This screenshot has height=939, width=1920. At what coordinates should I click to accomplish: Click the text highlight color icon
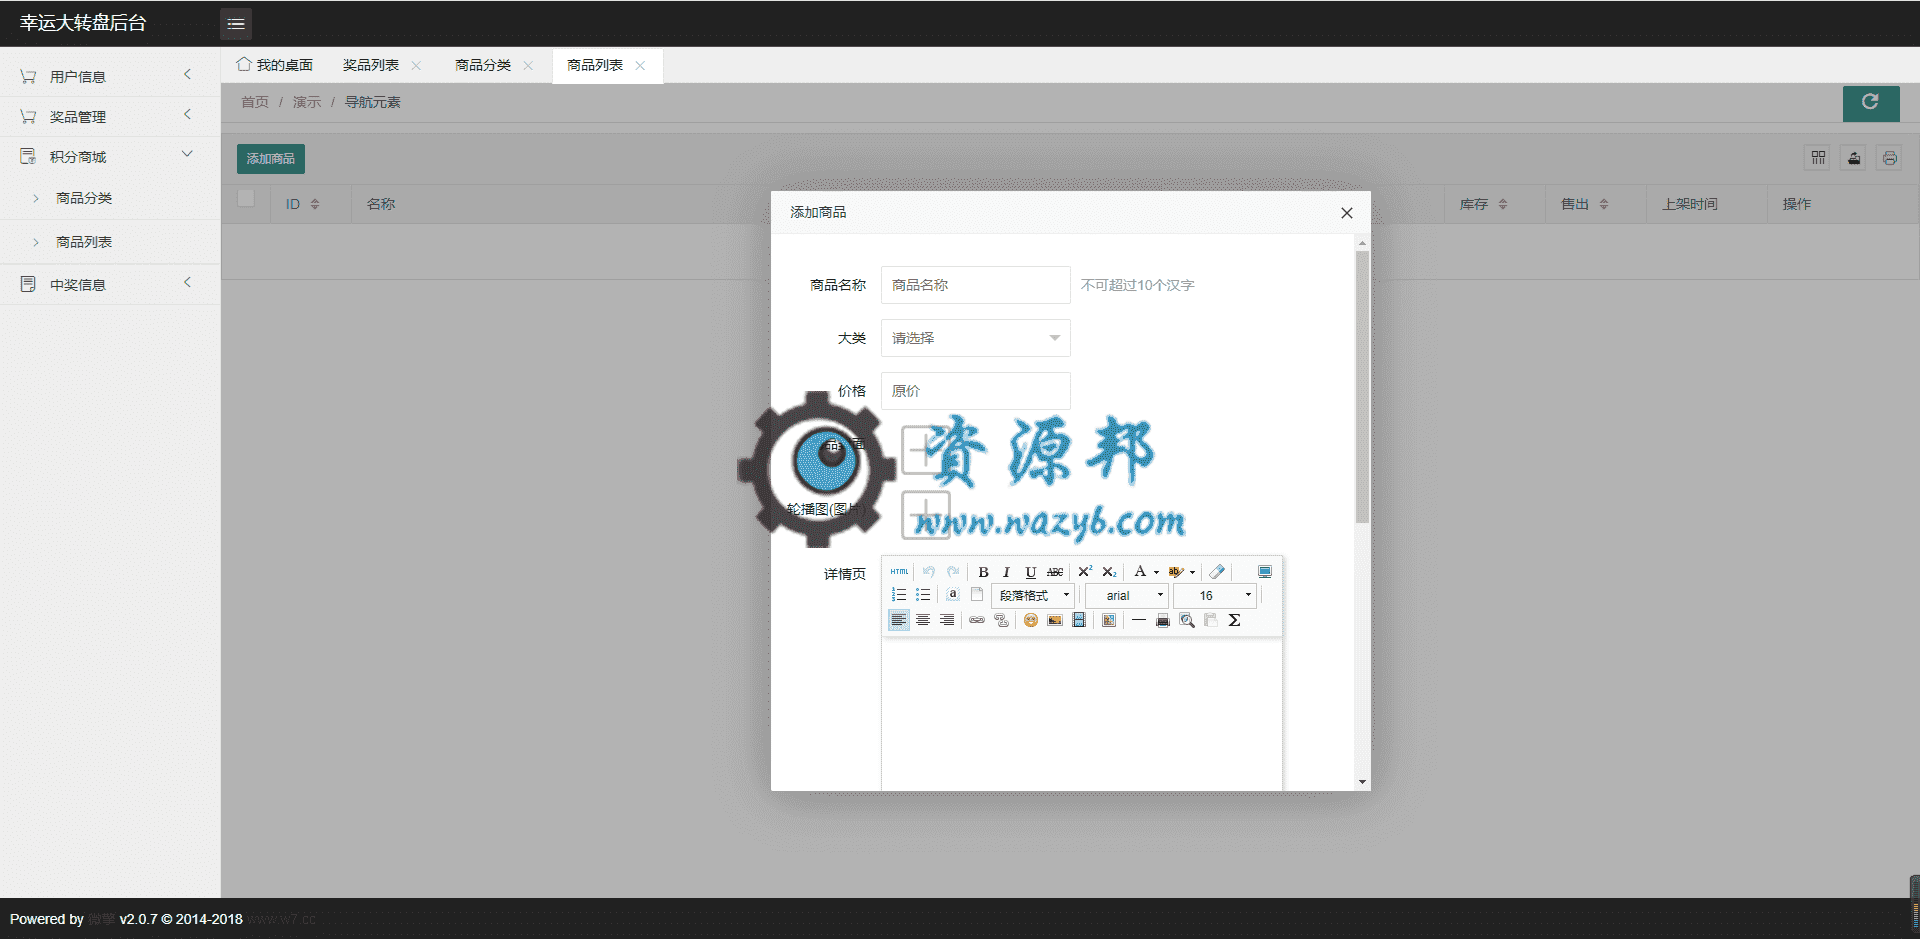pyautogui.click(x=1176, y=572)
